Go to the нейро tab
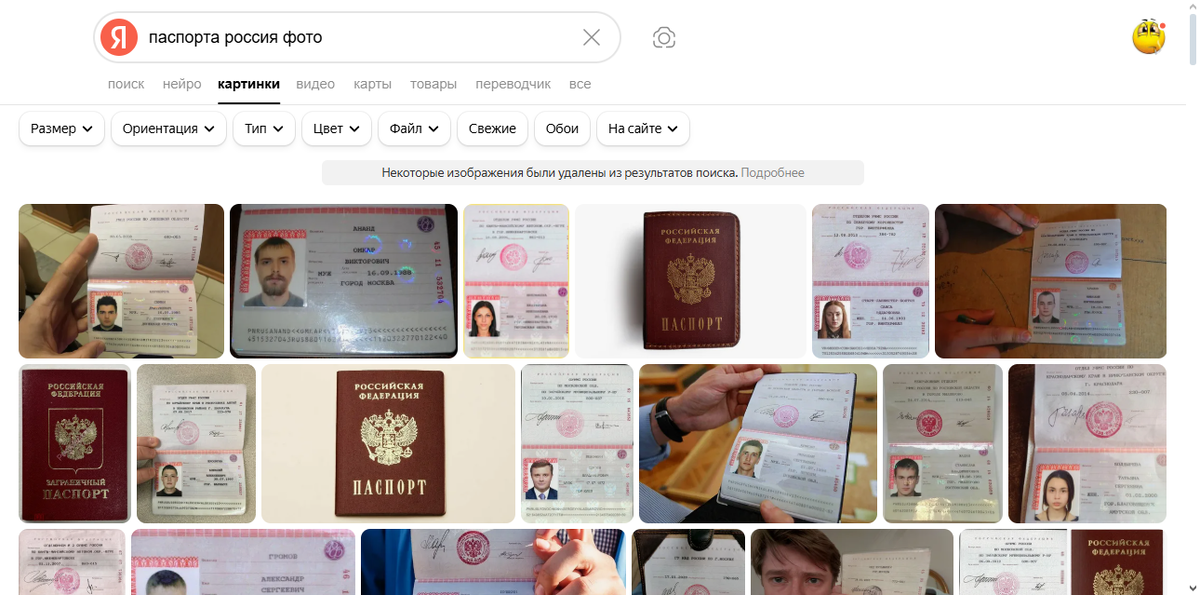Screen dimensions: 1200x595 click(182, 84)
